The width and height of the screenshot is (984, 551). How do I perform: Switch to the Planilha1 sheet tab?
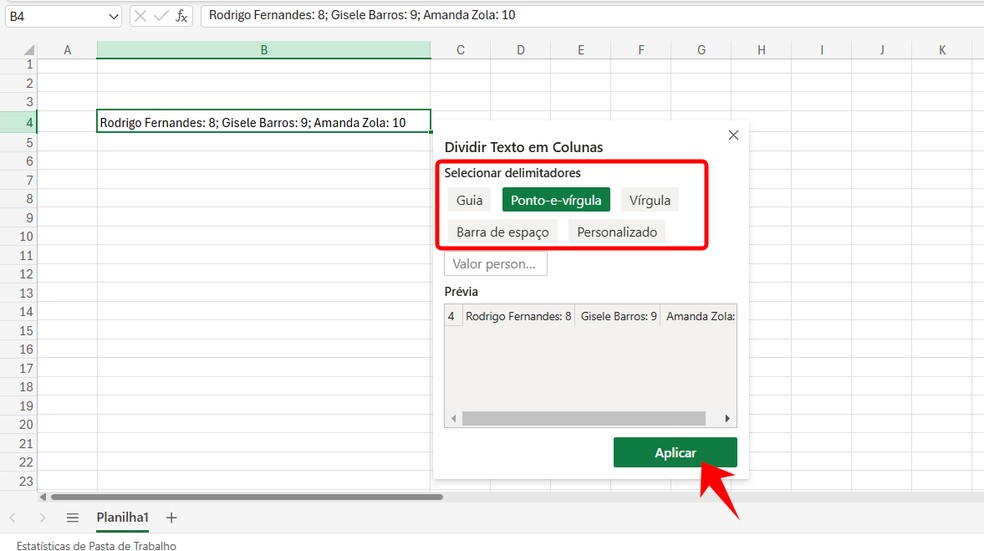pos(122,517)
